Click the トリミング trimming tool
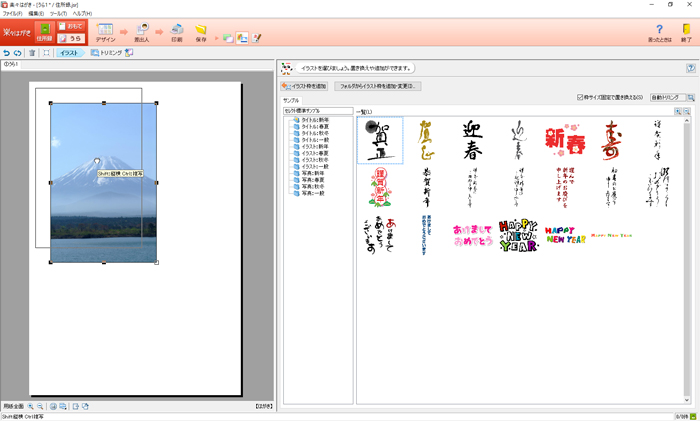 click(x=105, y=53)
